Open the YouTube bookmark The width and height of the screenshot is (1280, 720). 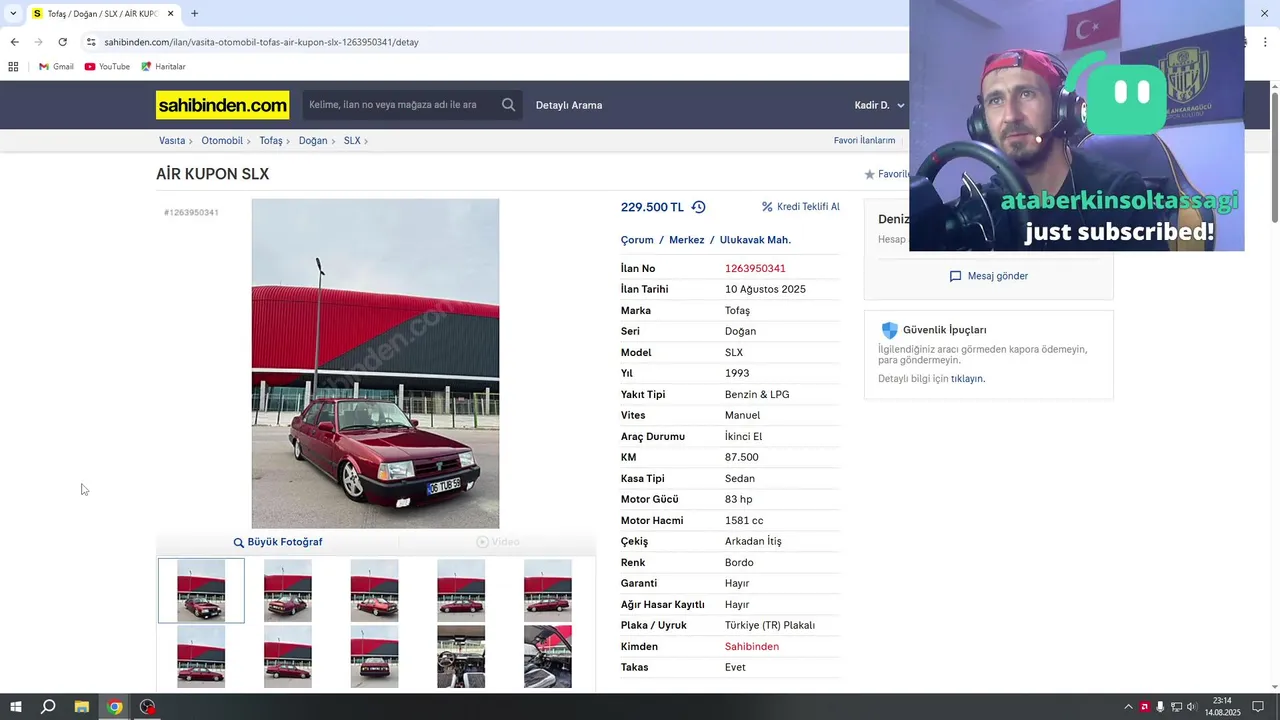107,67
